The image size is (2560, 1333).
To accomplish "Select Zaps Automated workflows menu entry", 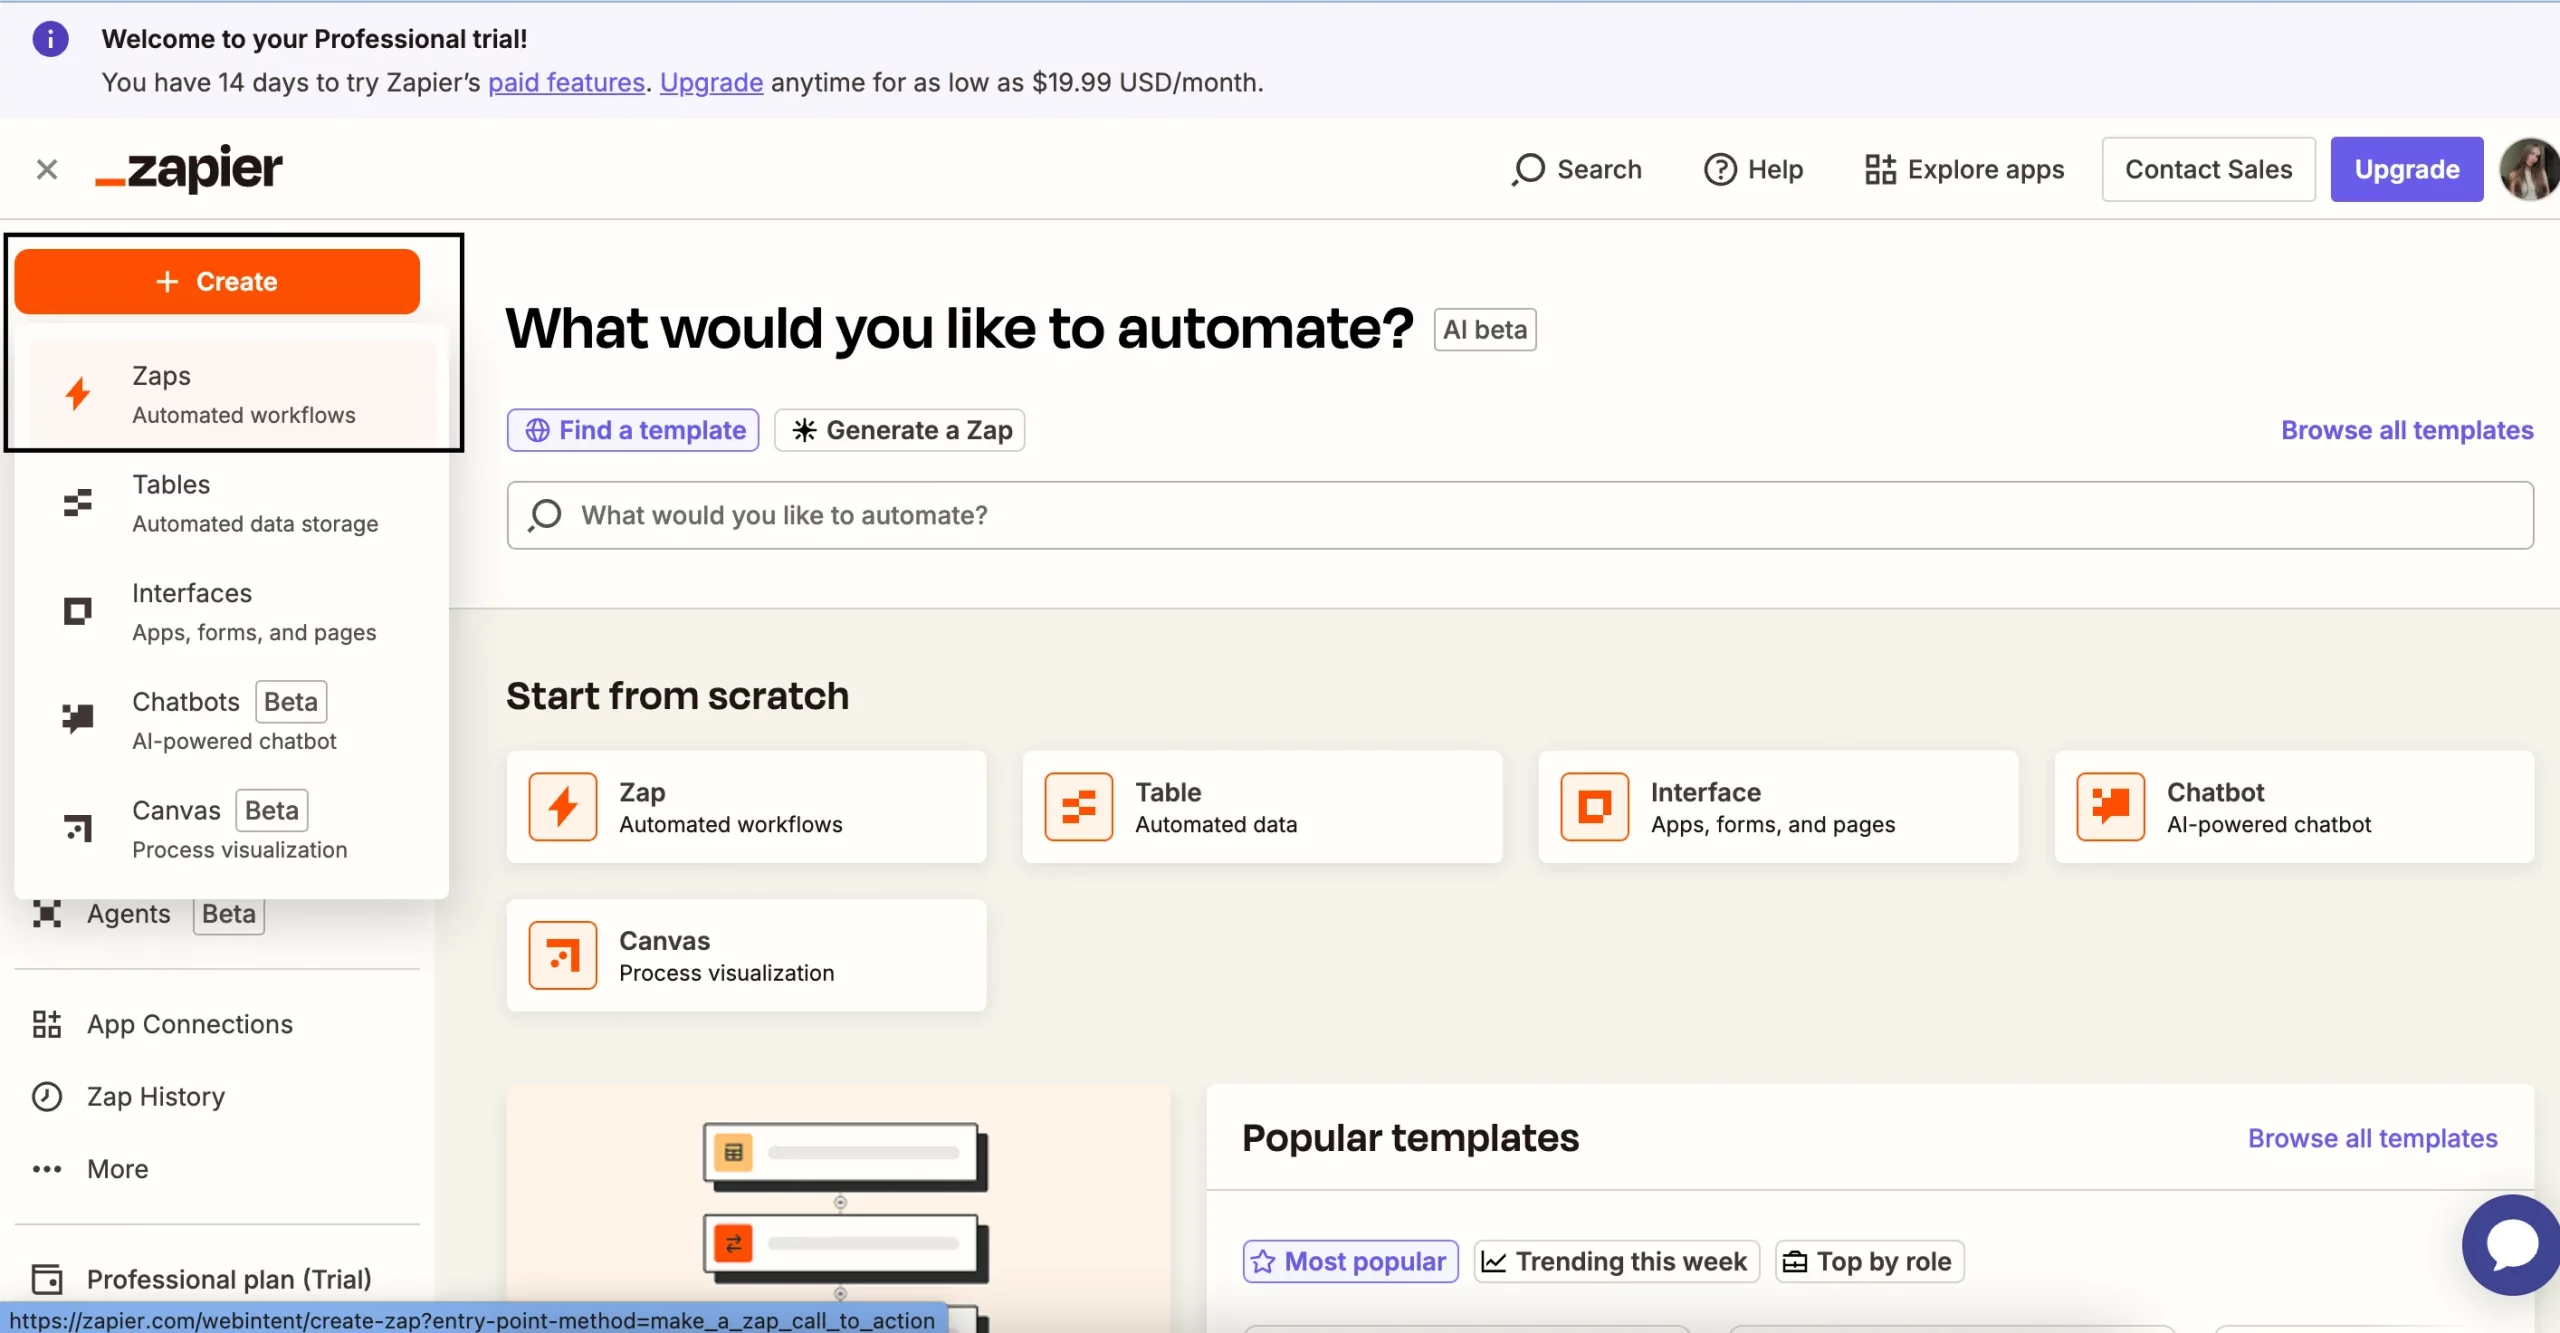I will 233,395.
